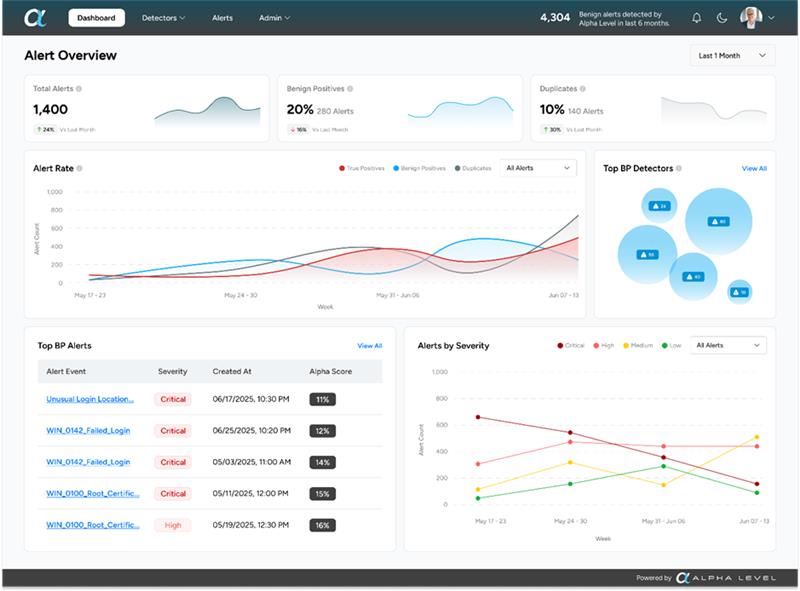Open the Detectors menu in the navbar
Screen dimensions: 800x591
(x=163, y=18)
